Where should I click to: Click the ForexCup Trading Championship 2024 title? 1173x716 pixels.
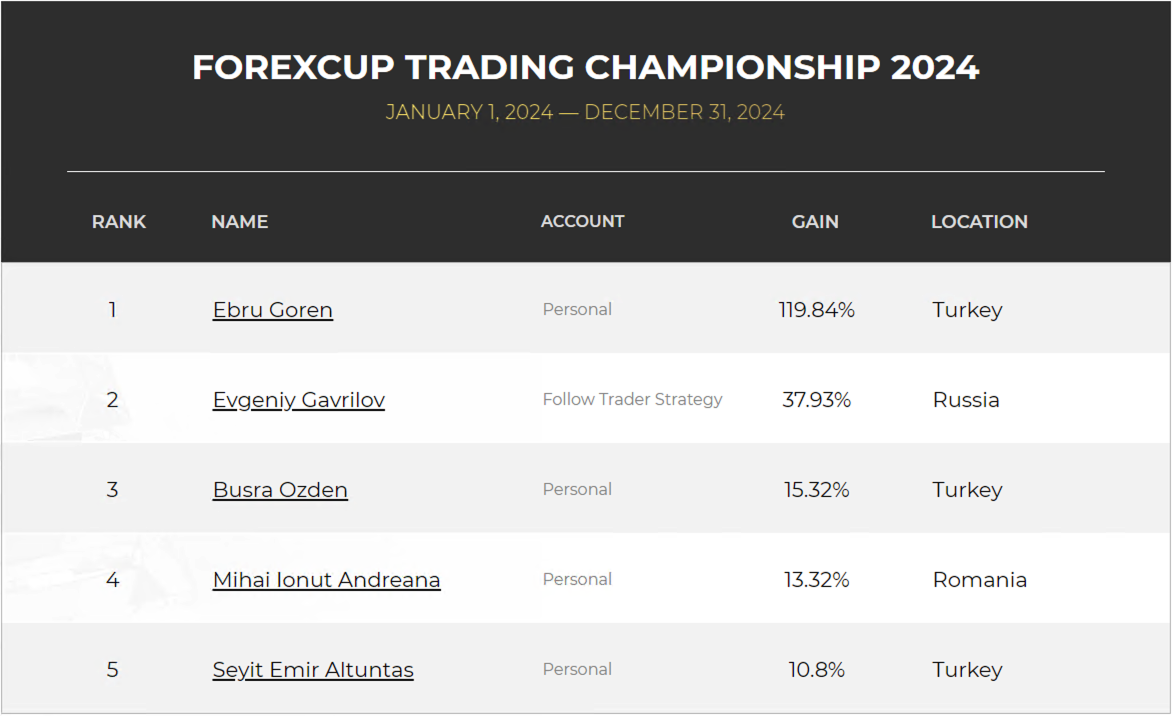coord(585,67)
